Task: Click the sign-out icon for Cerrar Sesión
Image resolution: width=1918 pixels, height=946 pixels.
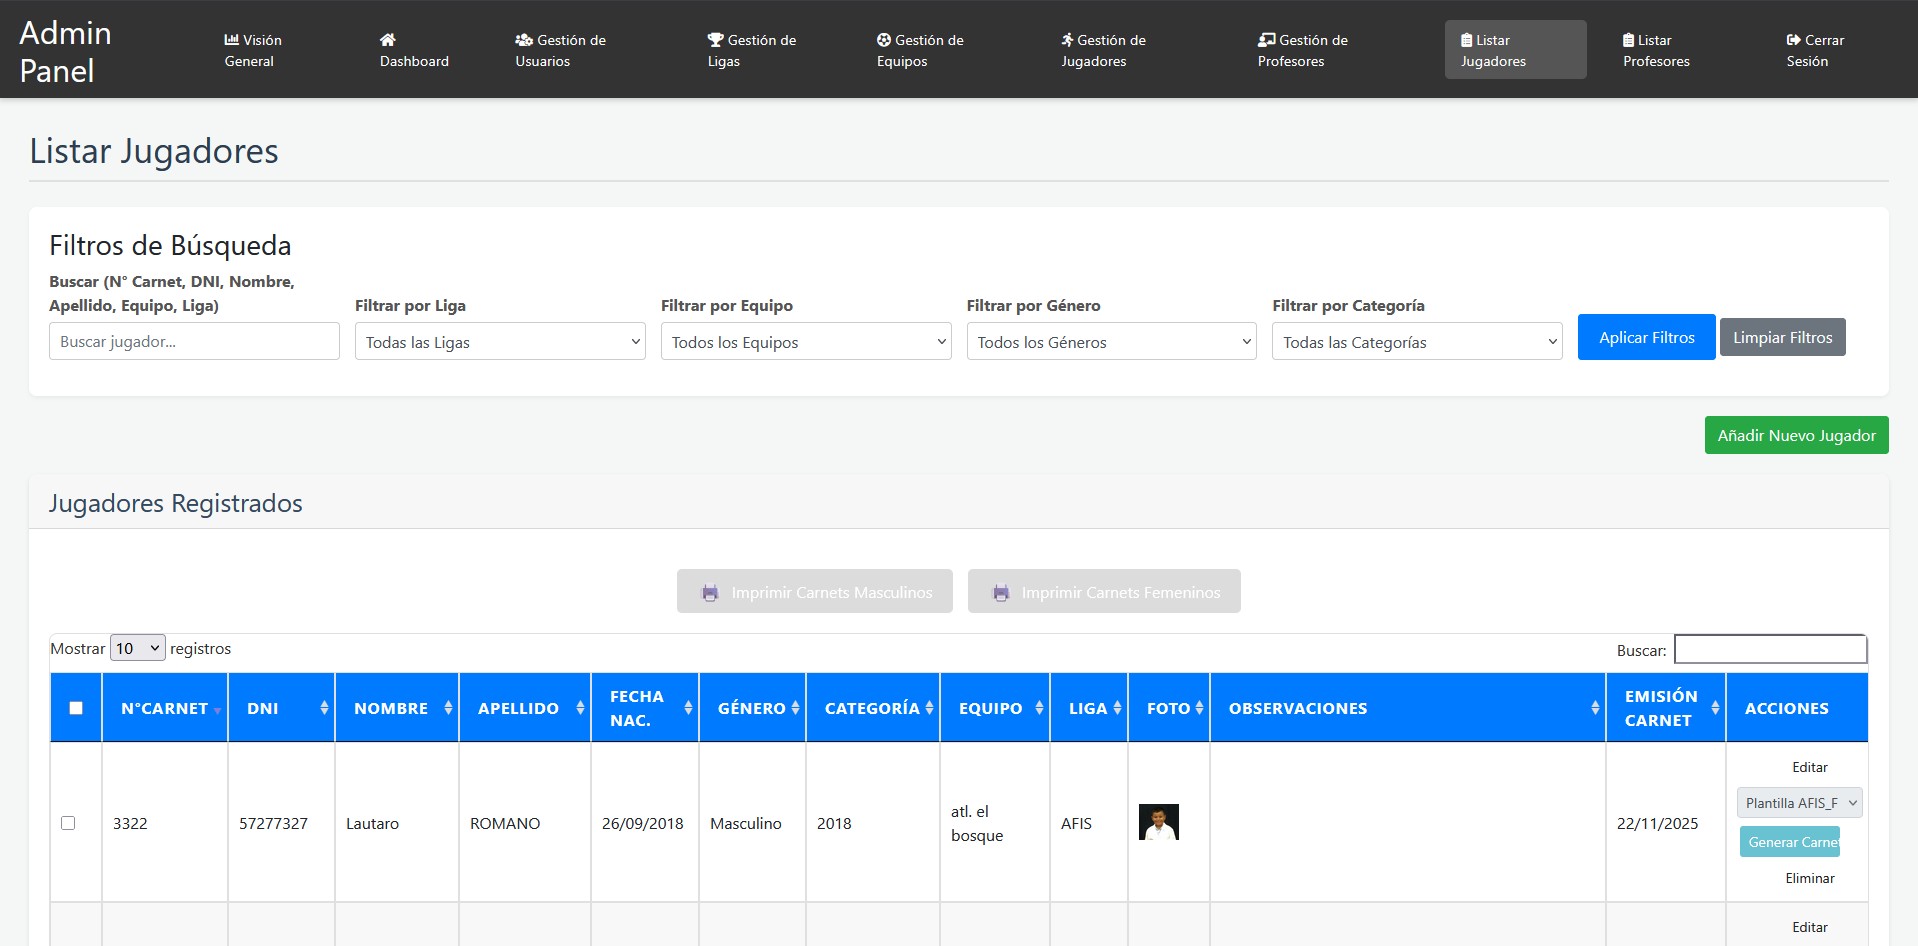Action: click(x=1793, y=40)
